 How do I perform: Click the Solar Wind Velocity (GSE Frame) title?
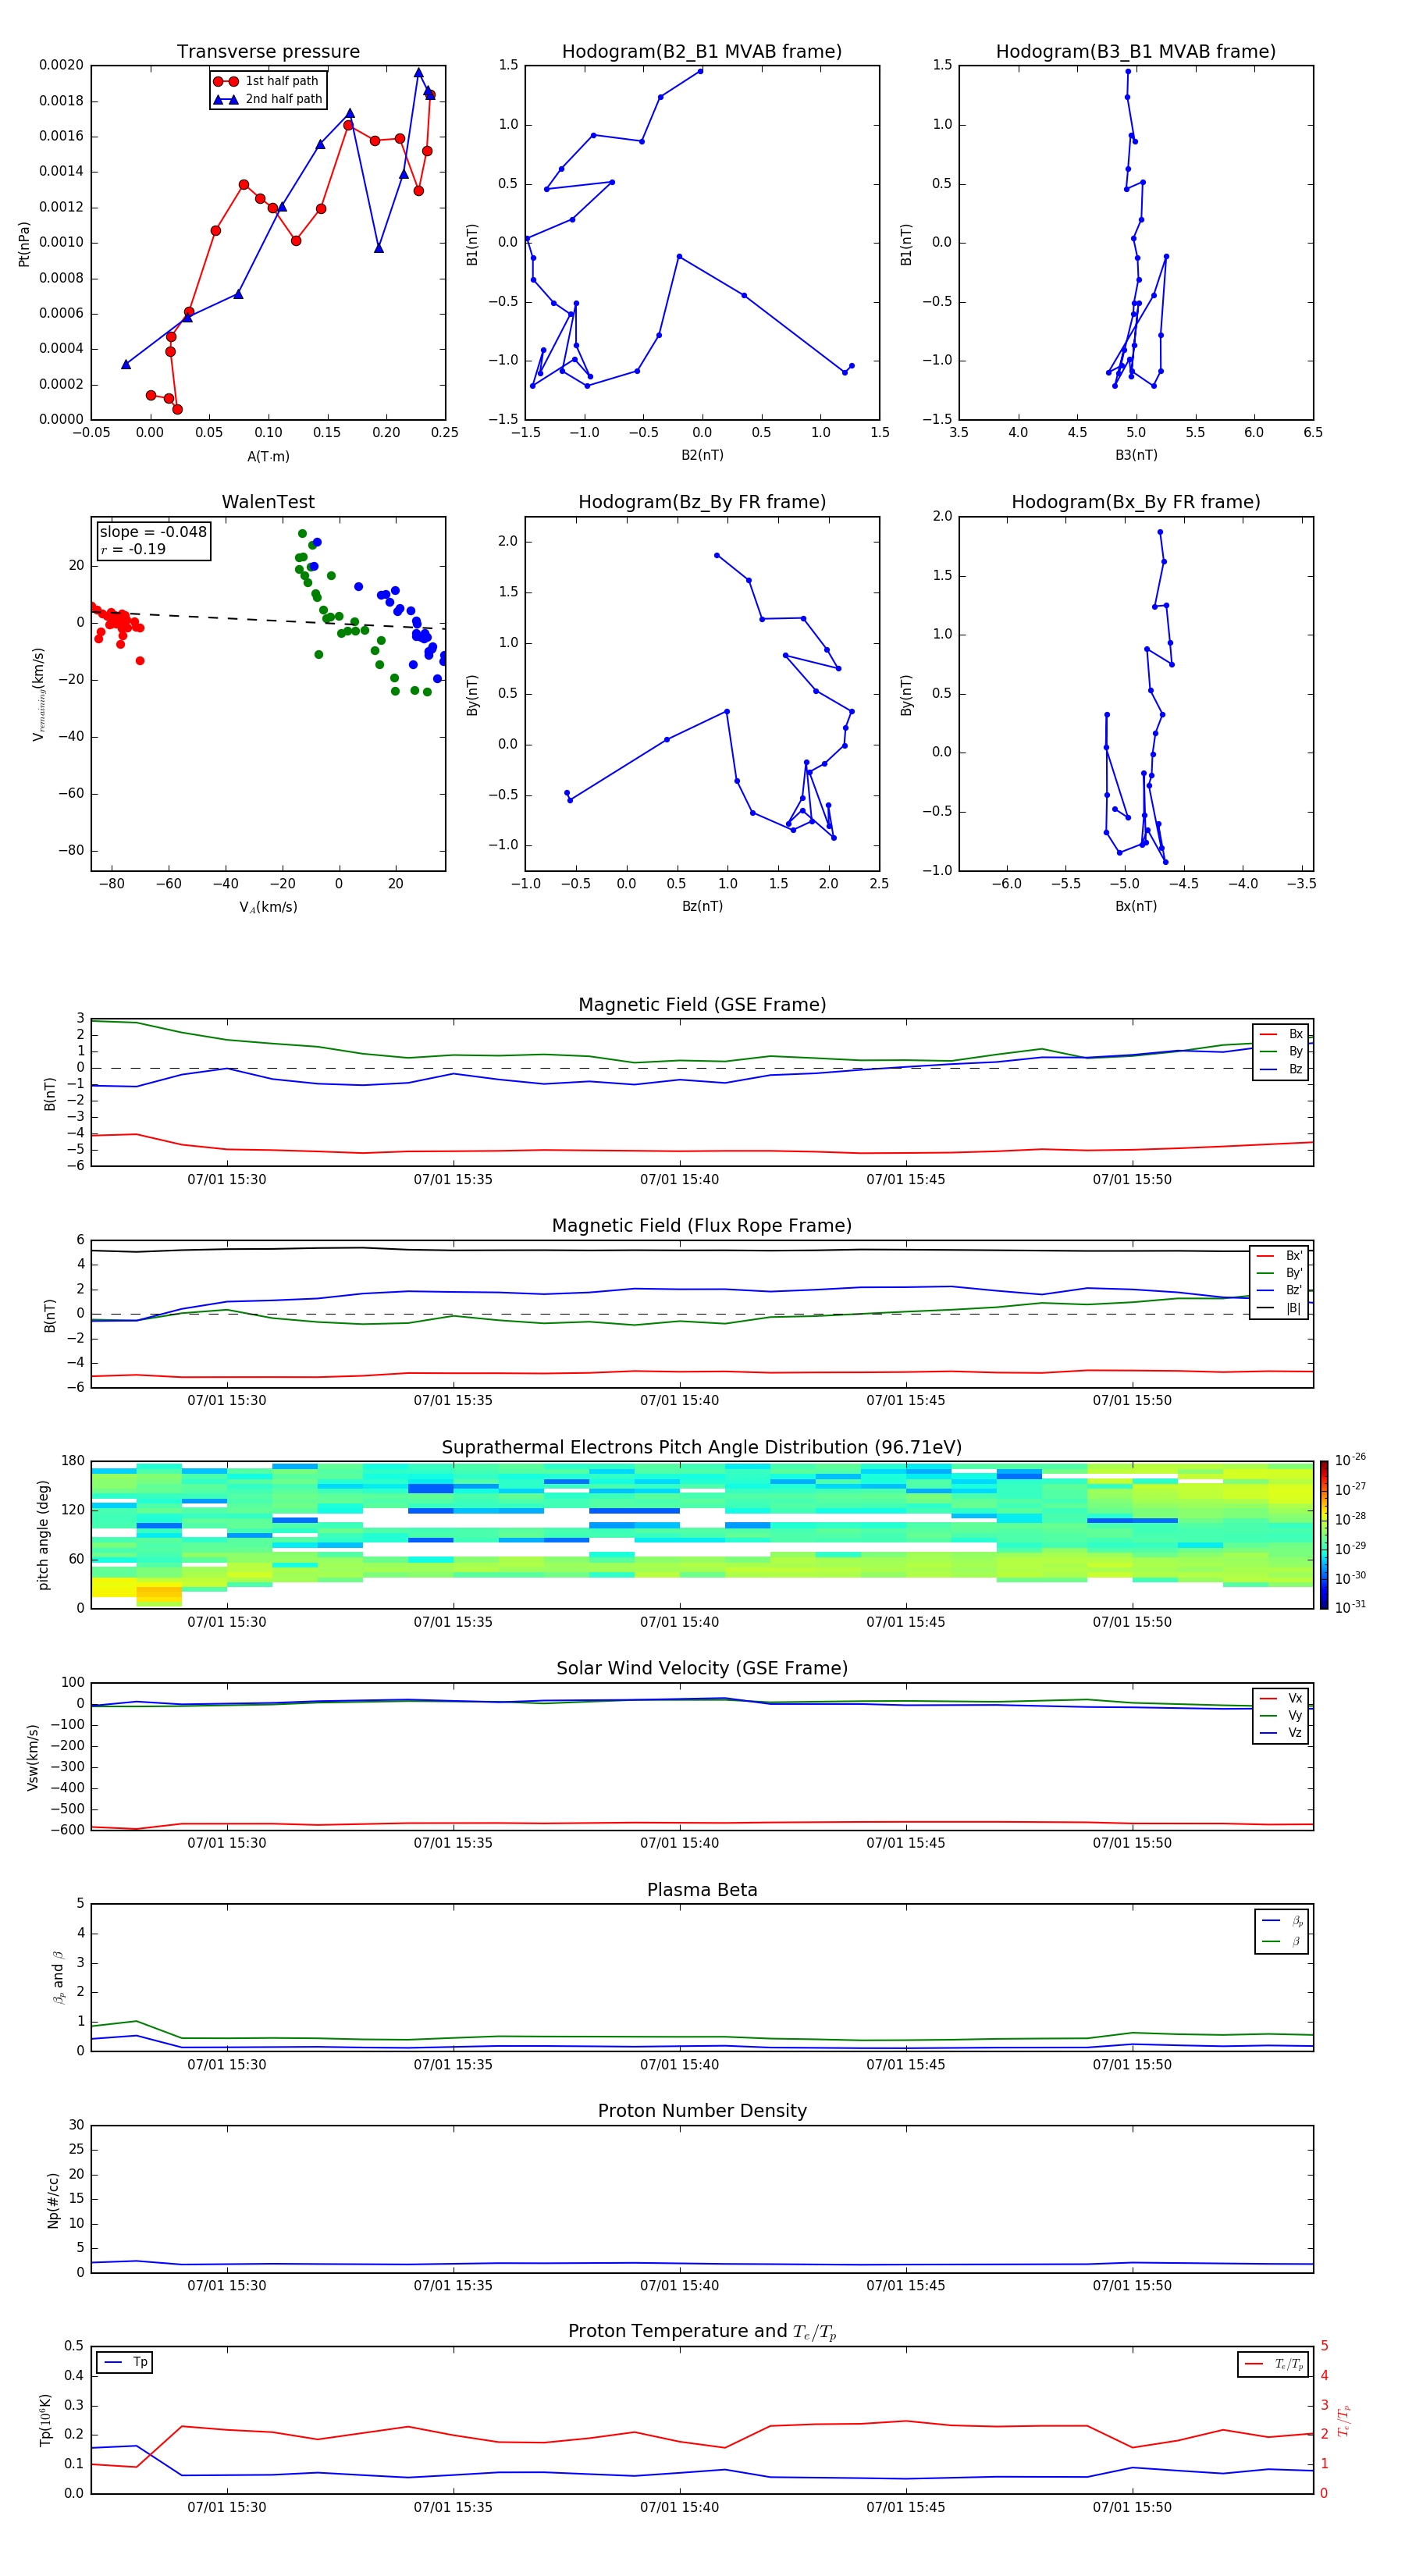[702, 1669]
